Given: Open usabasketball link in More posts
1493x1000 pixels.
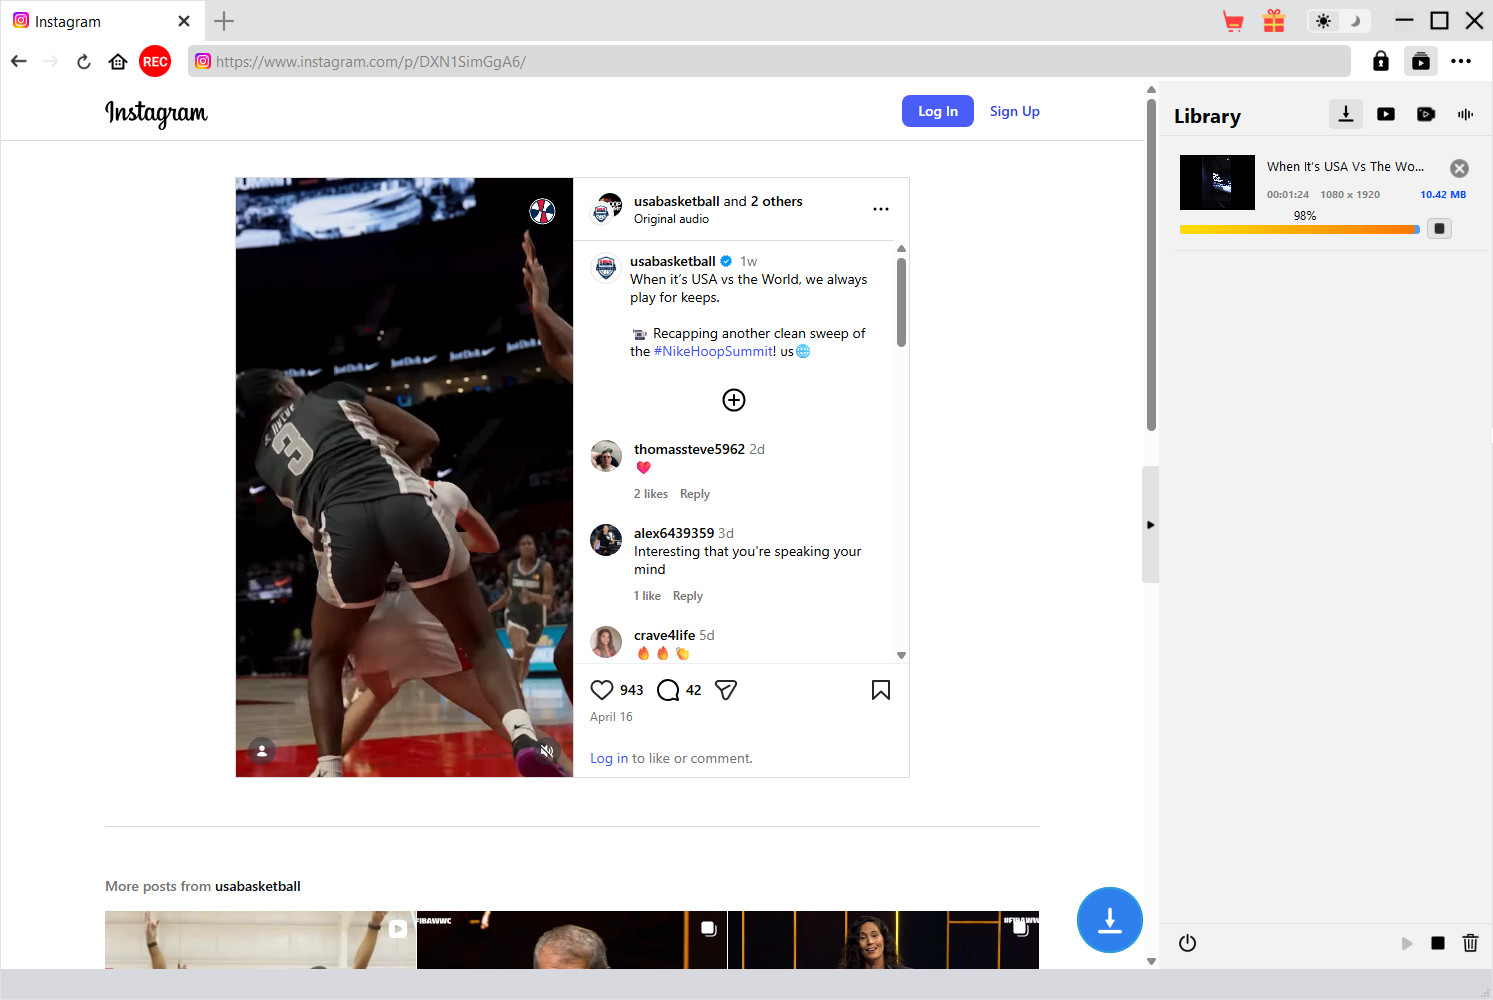Looking at the screenshot, I should tap(258, 886).
